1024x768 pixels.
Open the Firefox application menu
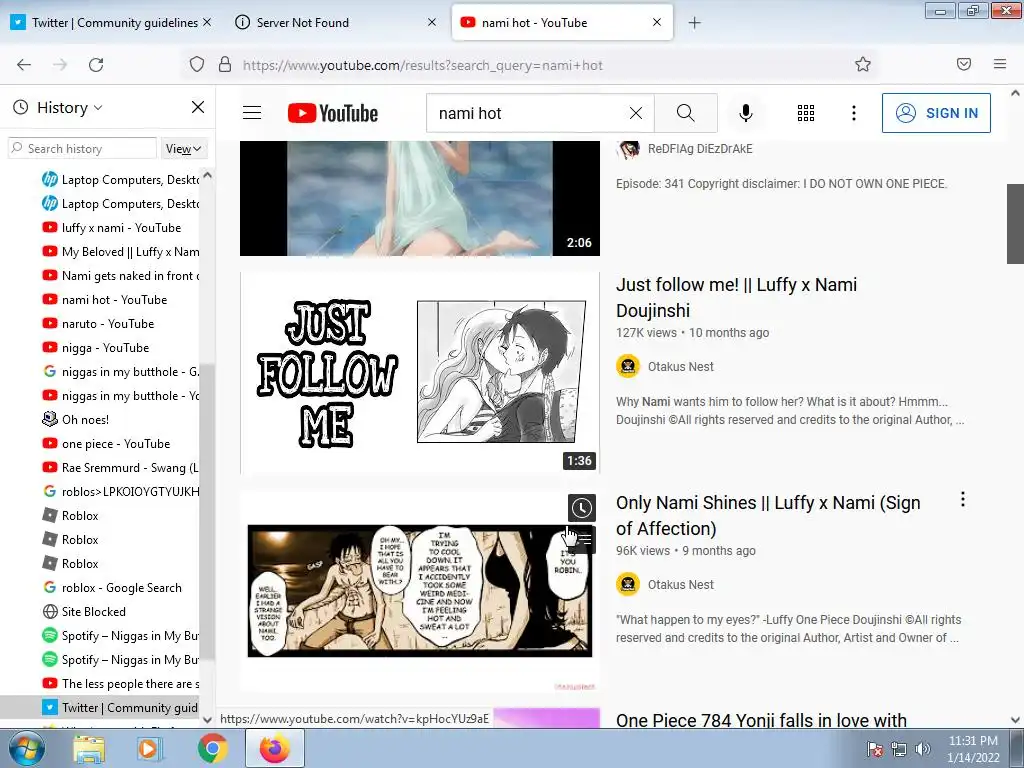pyautogui.click(x=999, y=64)
